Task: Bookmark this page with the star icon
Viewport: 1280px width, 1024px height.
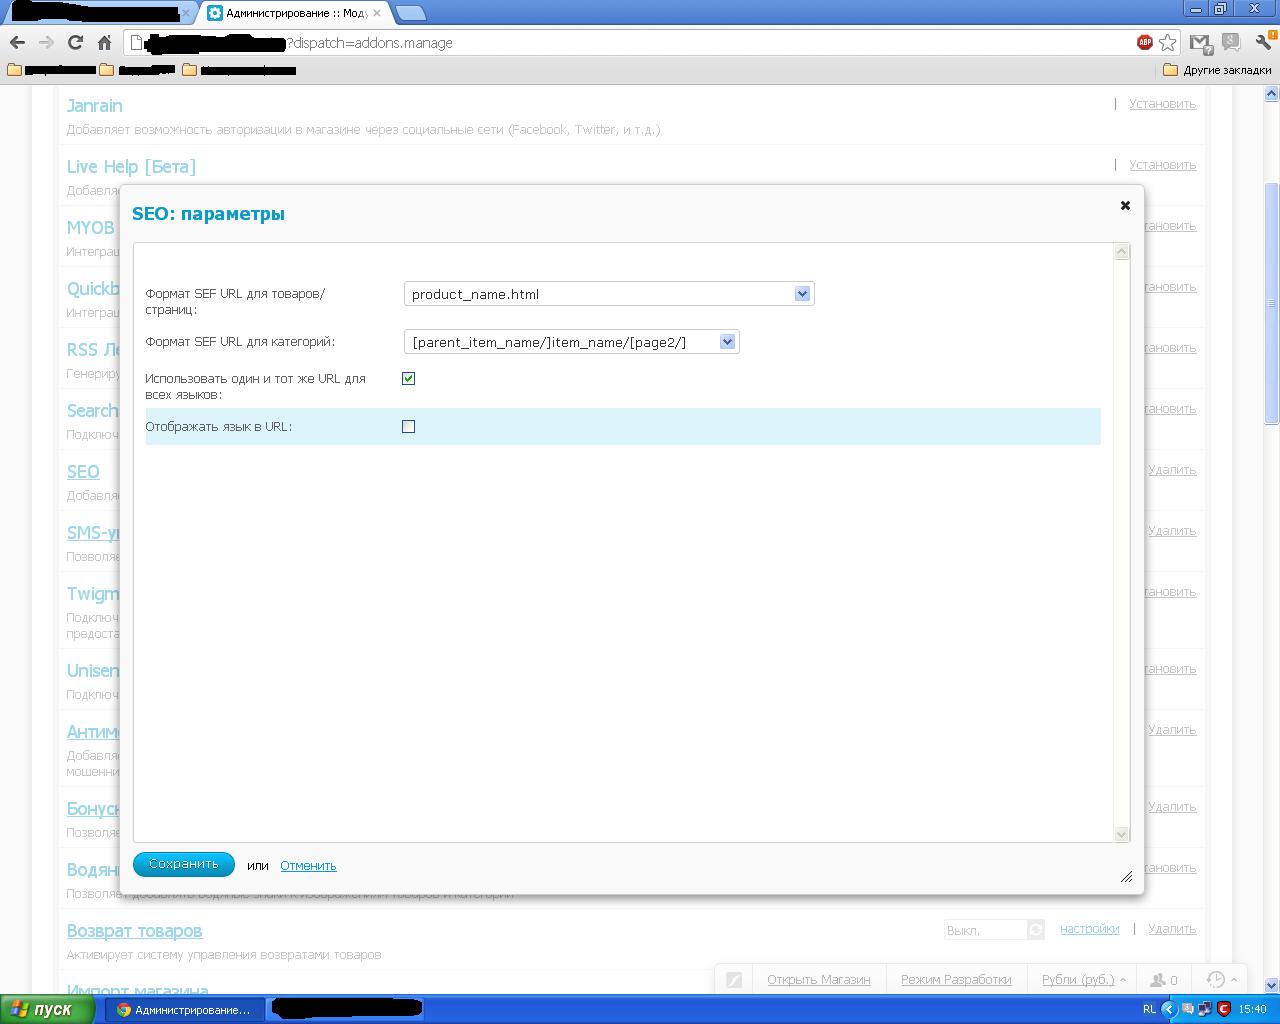Action: coord(1167,42)
